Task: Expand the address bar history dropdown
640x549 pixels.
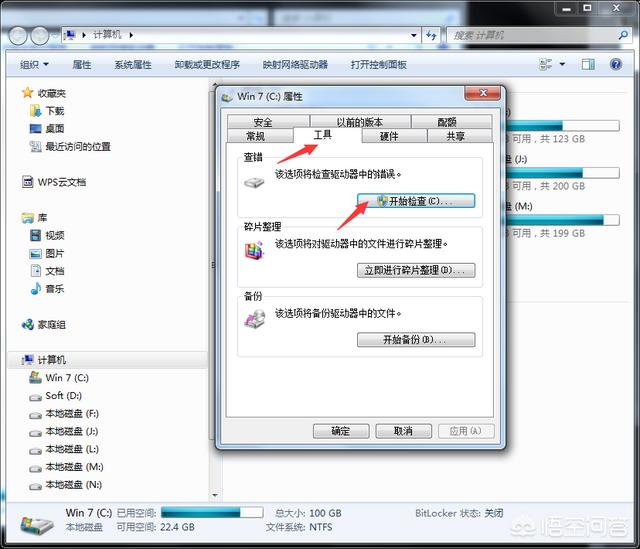Action: (x=413, y=36)
